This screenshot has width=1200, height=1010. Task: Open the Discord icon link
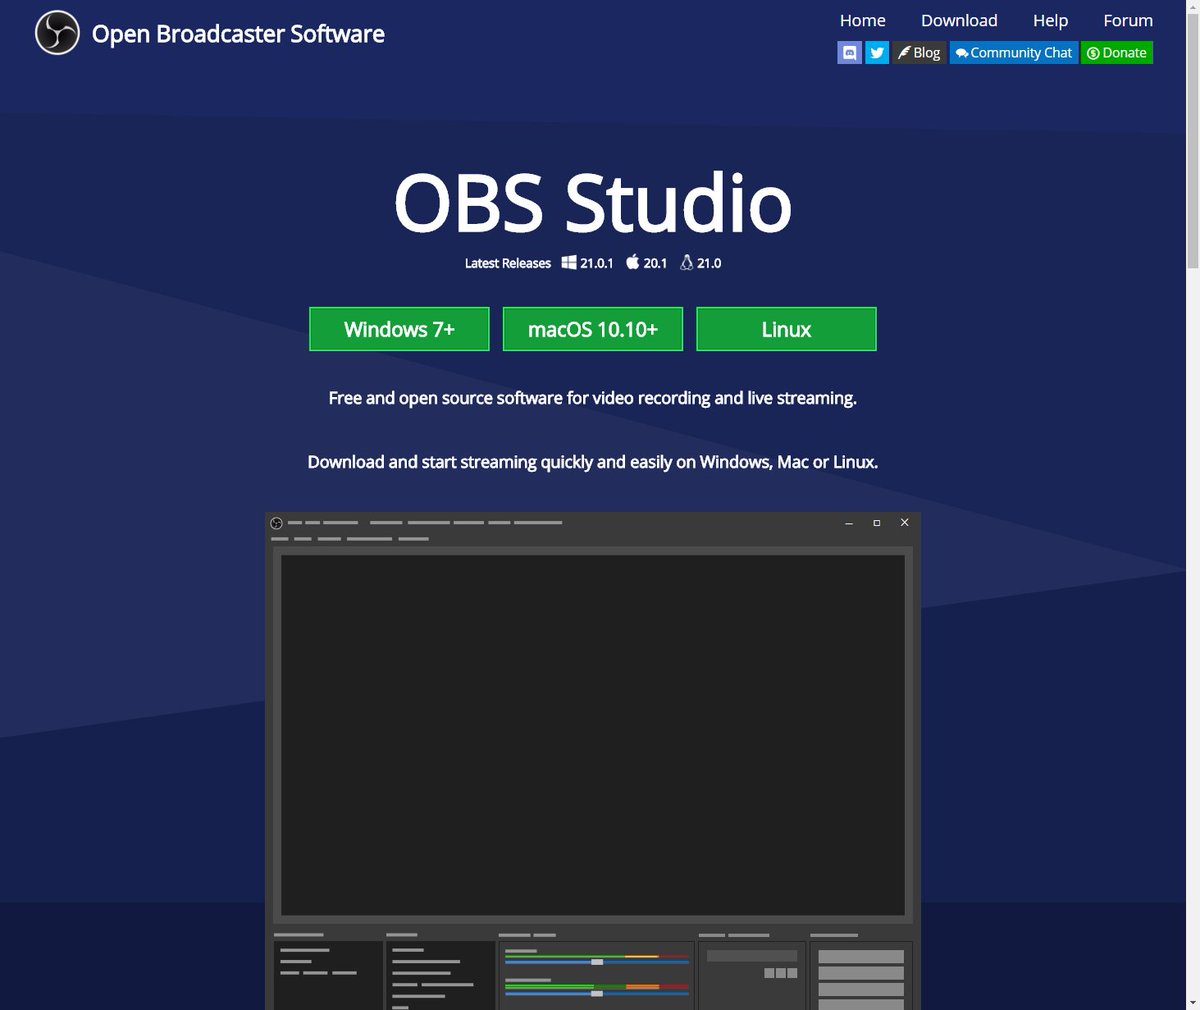849,53
